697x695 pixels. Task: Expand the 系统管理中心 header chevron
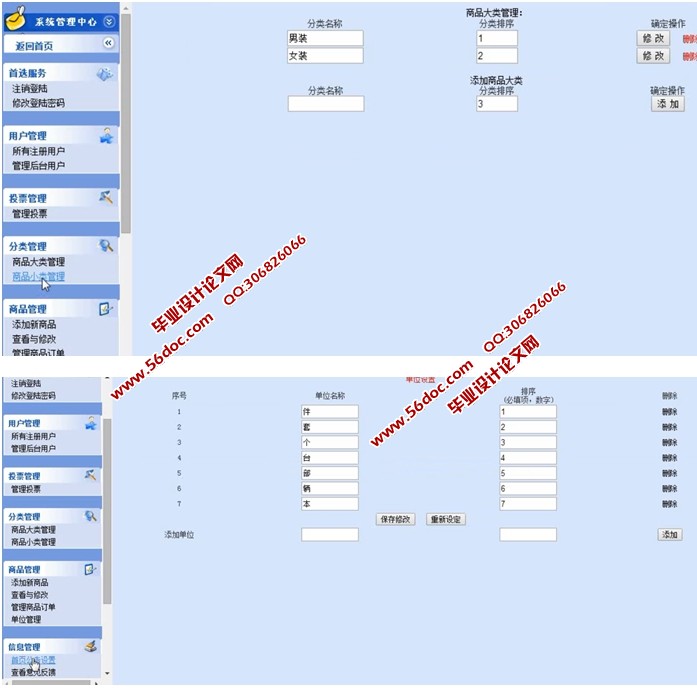[x=108, y=21]
